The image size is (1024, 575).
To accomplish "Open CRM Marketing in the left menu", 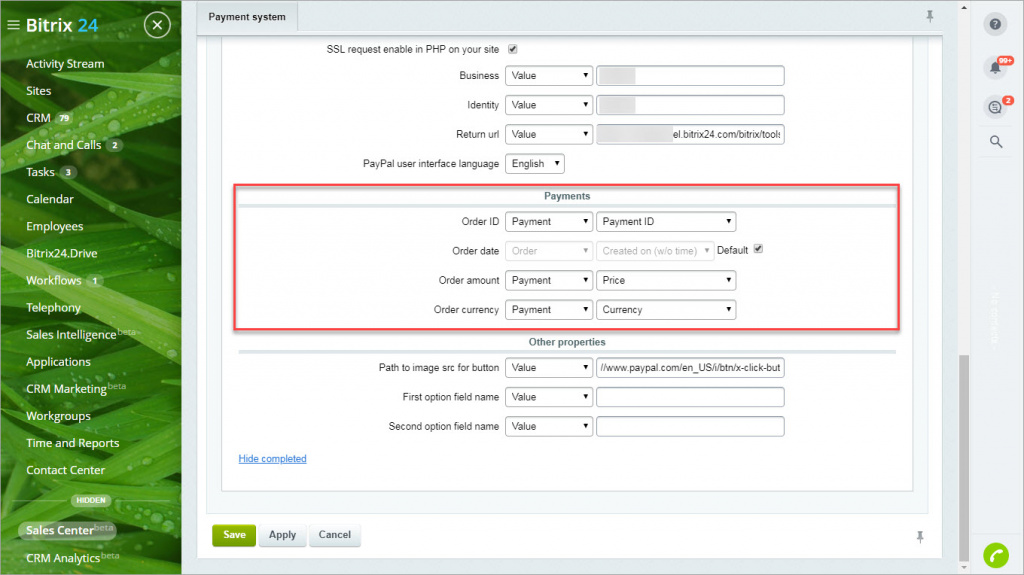I will (67, 389).
